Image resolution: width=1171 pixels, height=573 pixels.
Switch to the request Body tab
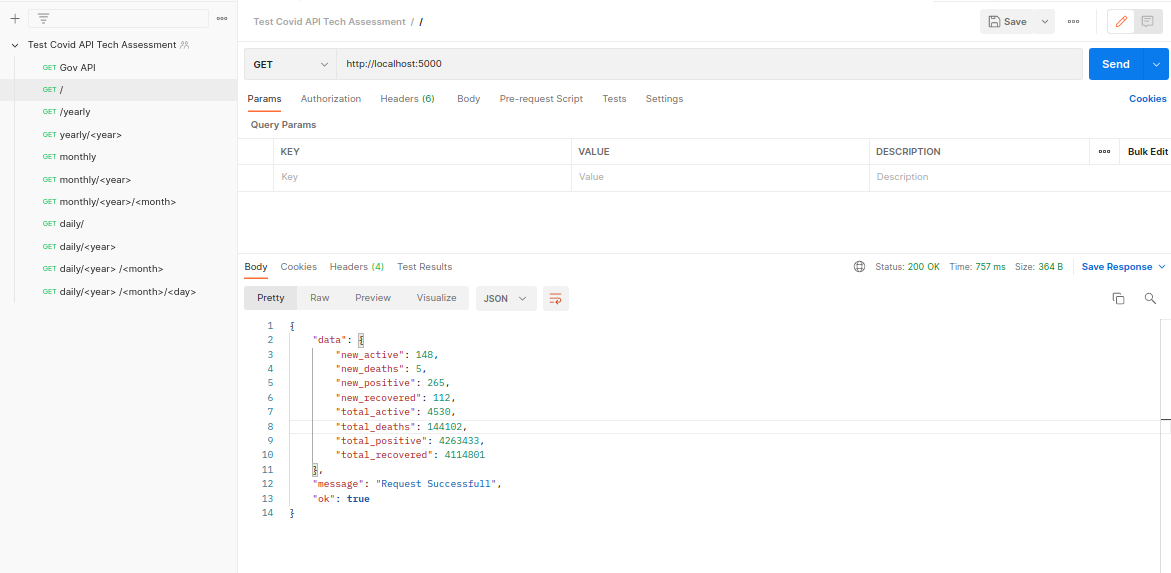(468, 99)
